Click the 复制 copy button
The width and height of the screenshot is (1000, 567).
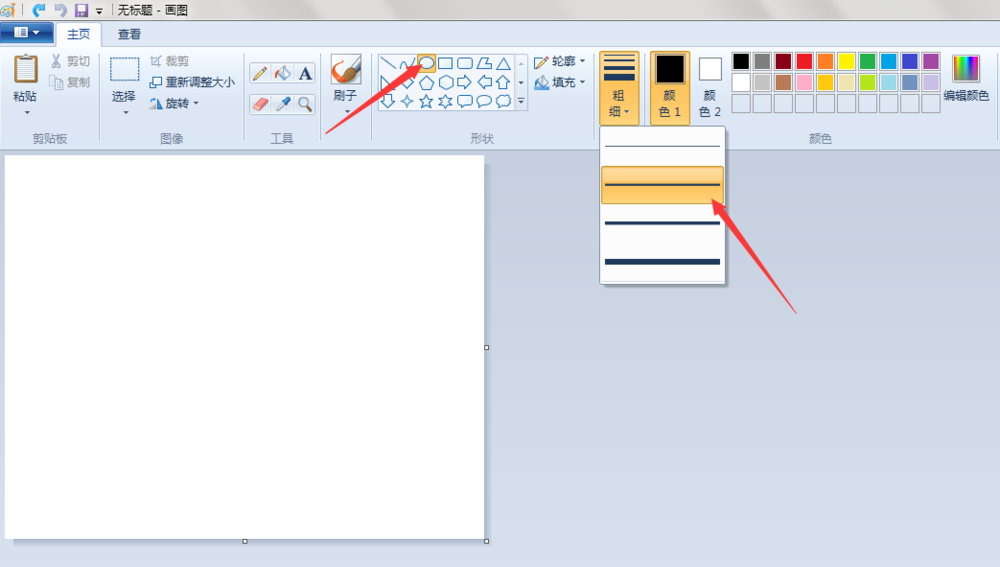(71, 82)
